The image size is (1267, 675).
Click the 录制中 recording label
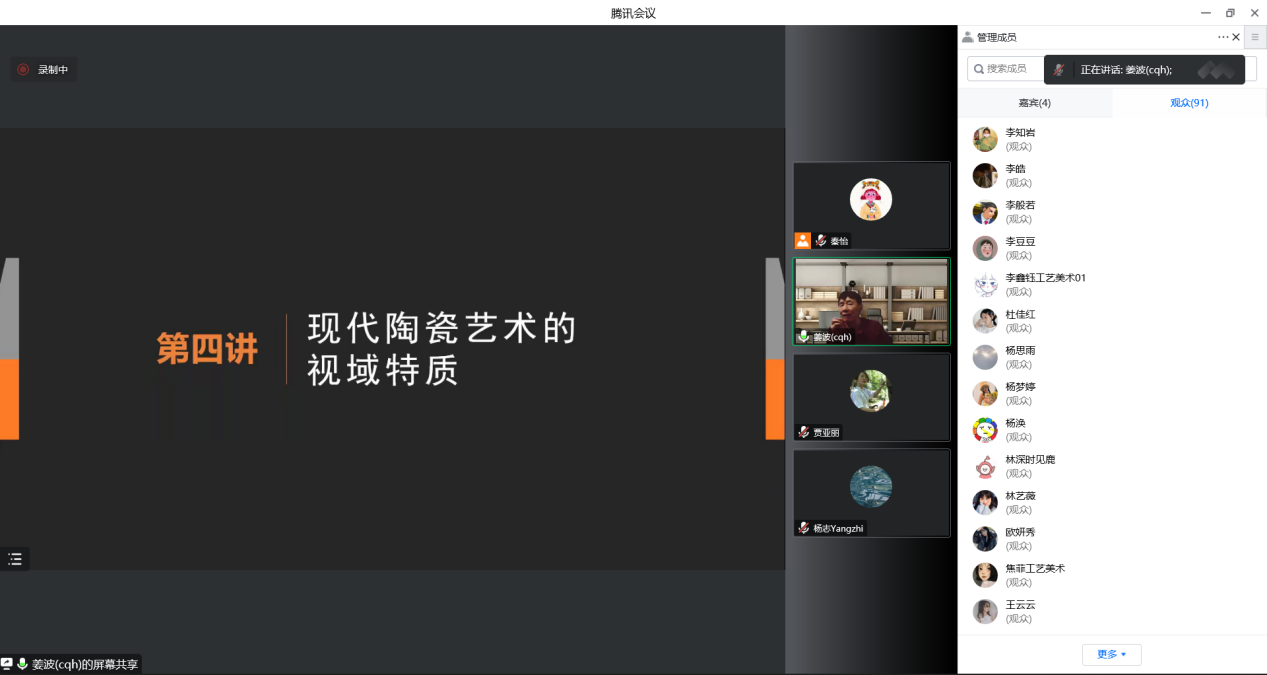click(53, 70)
